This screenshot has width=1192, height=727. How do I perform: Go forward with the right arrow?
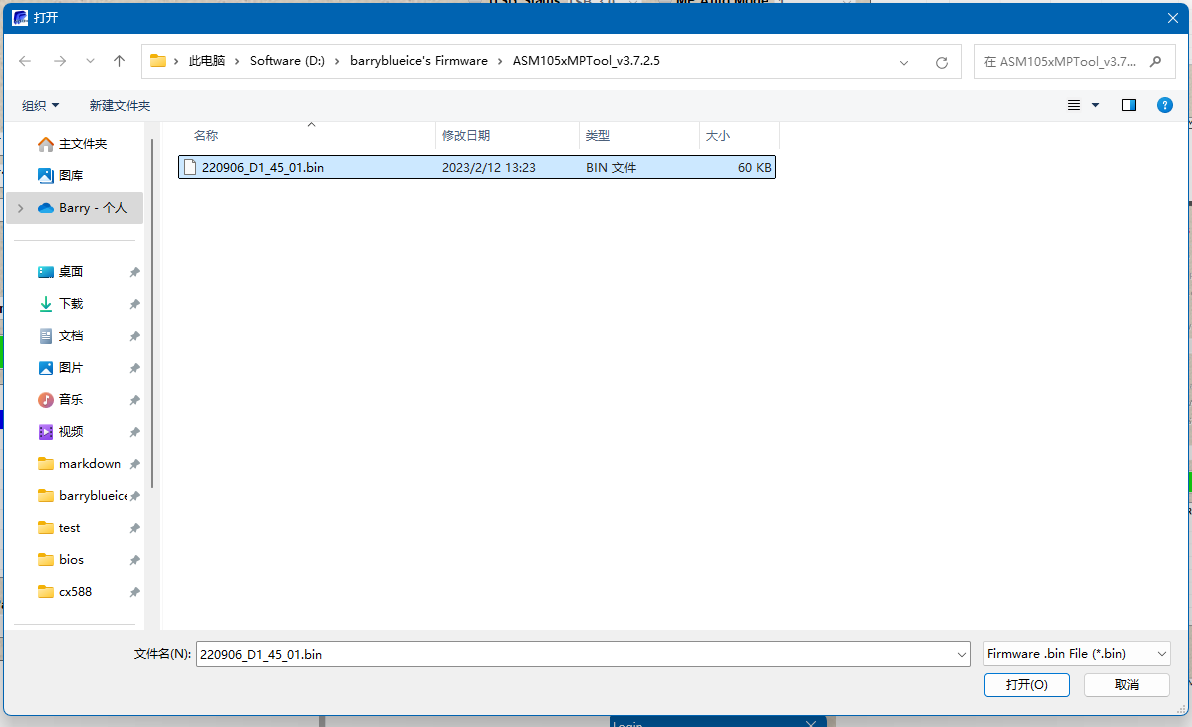(60, 62)
